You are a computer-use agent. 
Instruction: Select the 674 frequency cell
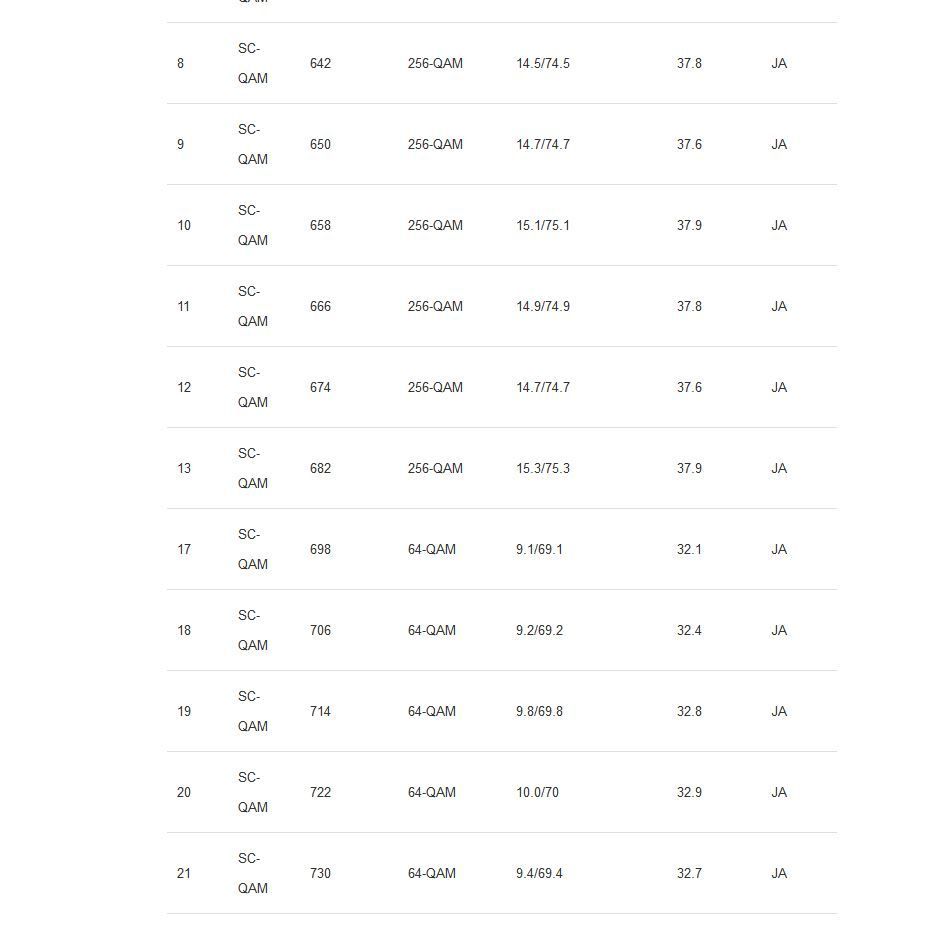320,388
